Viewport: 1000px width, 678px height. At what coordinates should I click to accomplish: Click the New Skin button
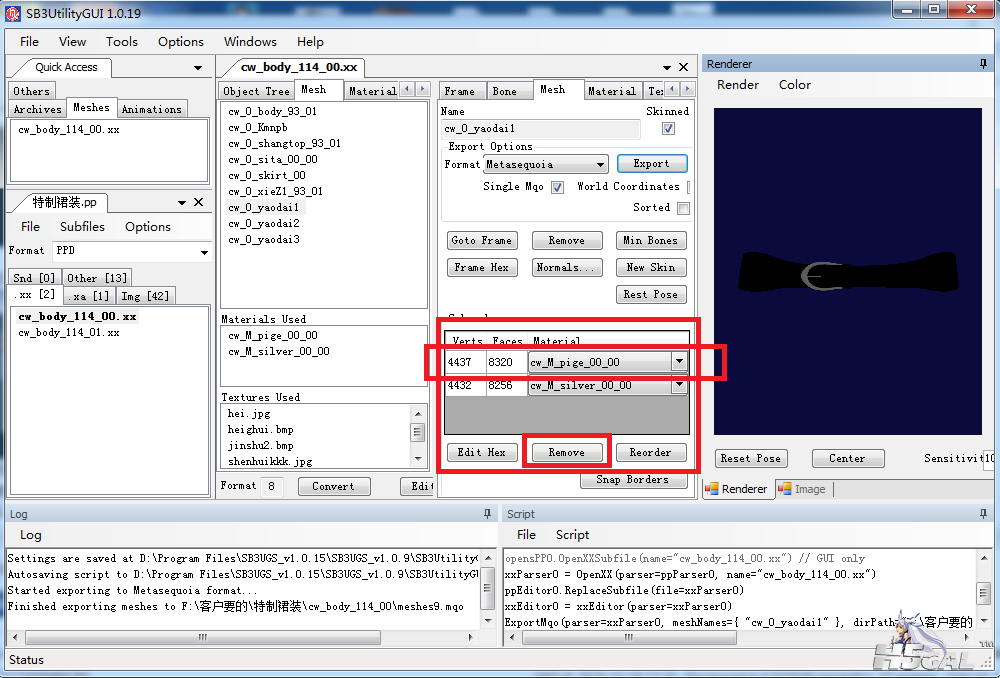(x=651, y=267)
